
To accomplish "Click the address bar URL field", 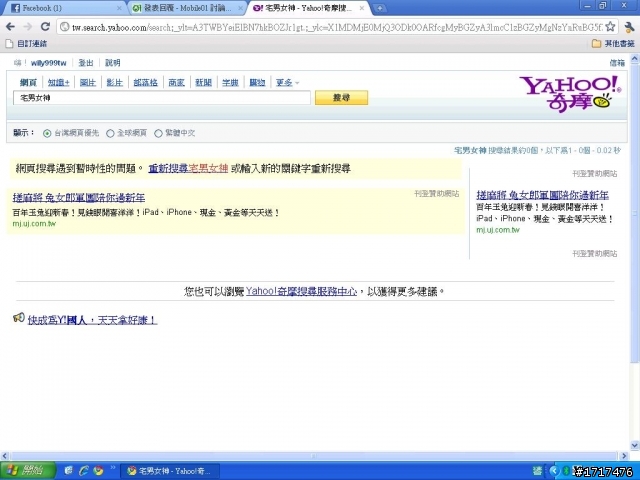I will (337, 27).
